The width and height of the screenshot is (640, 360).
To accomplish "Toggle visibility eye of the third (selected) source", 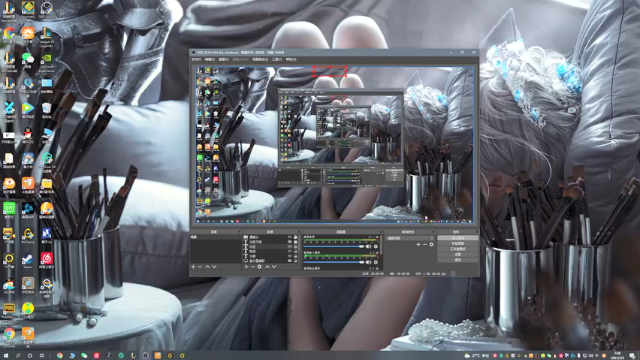I will click(290, 247).
